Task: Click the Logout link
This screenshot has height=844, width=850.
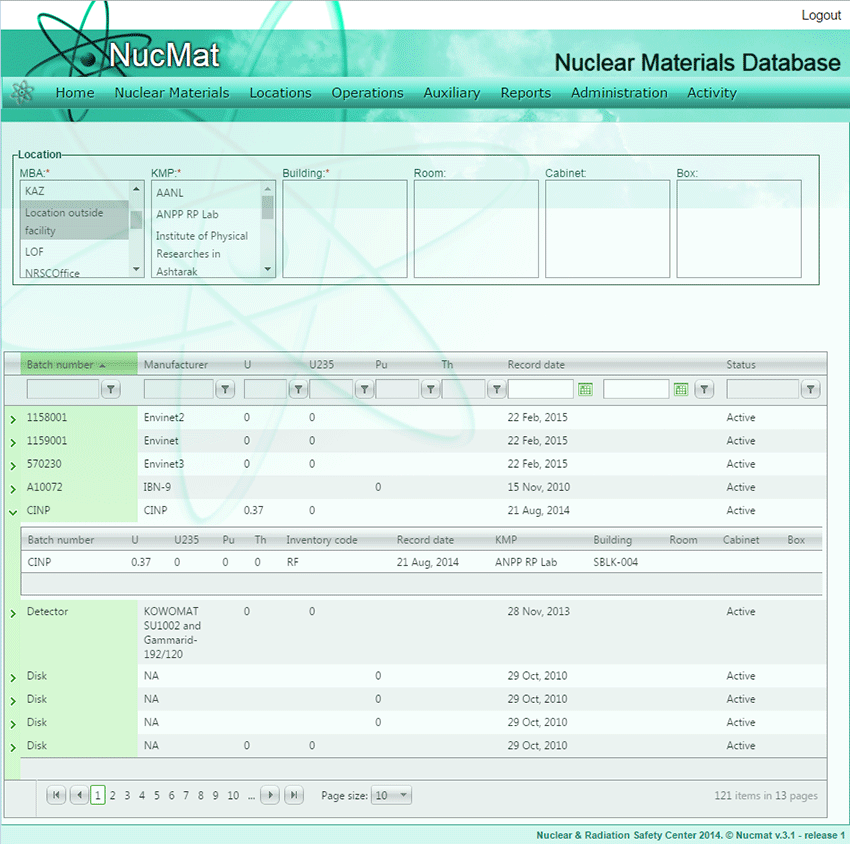Action: click(x=820, y=15)
